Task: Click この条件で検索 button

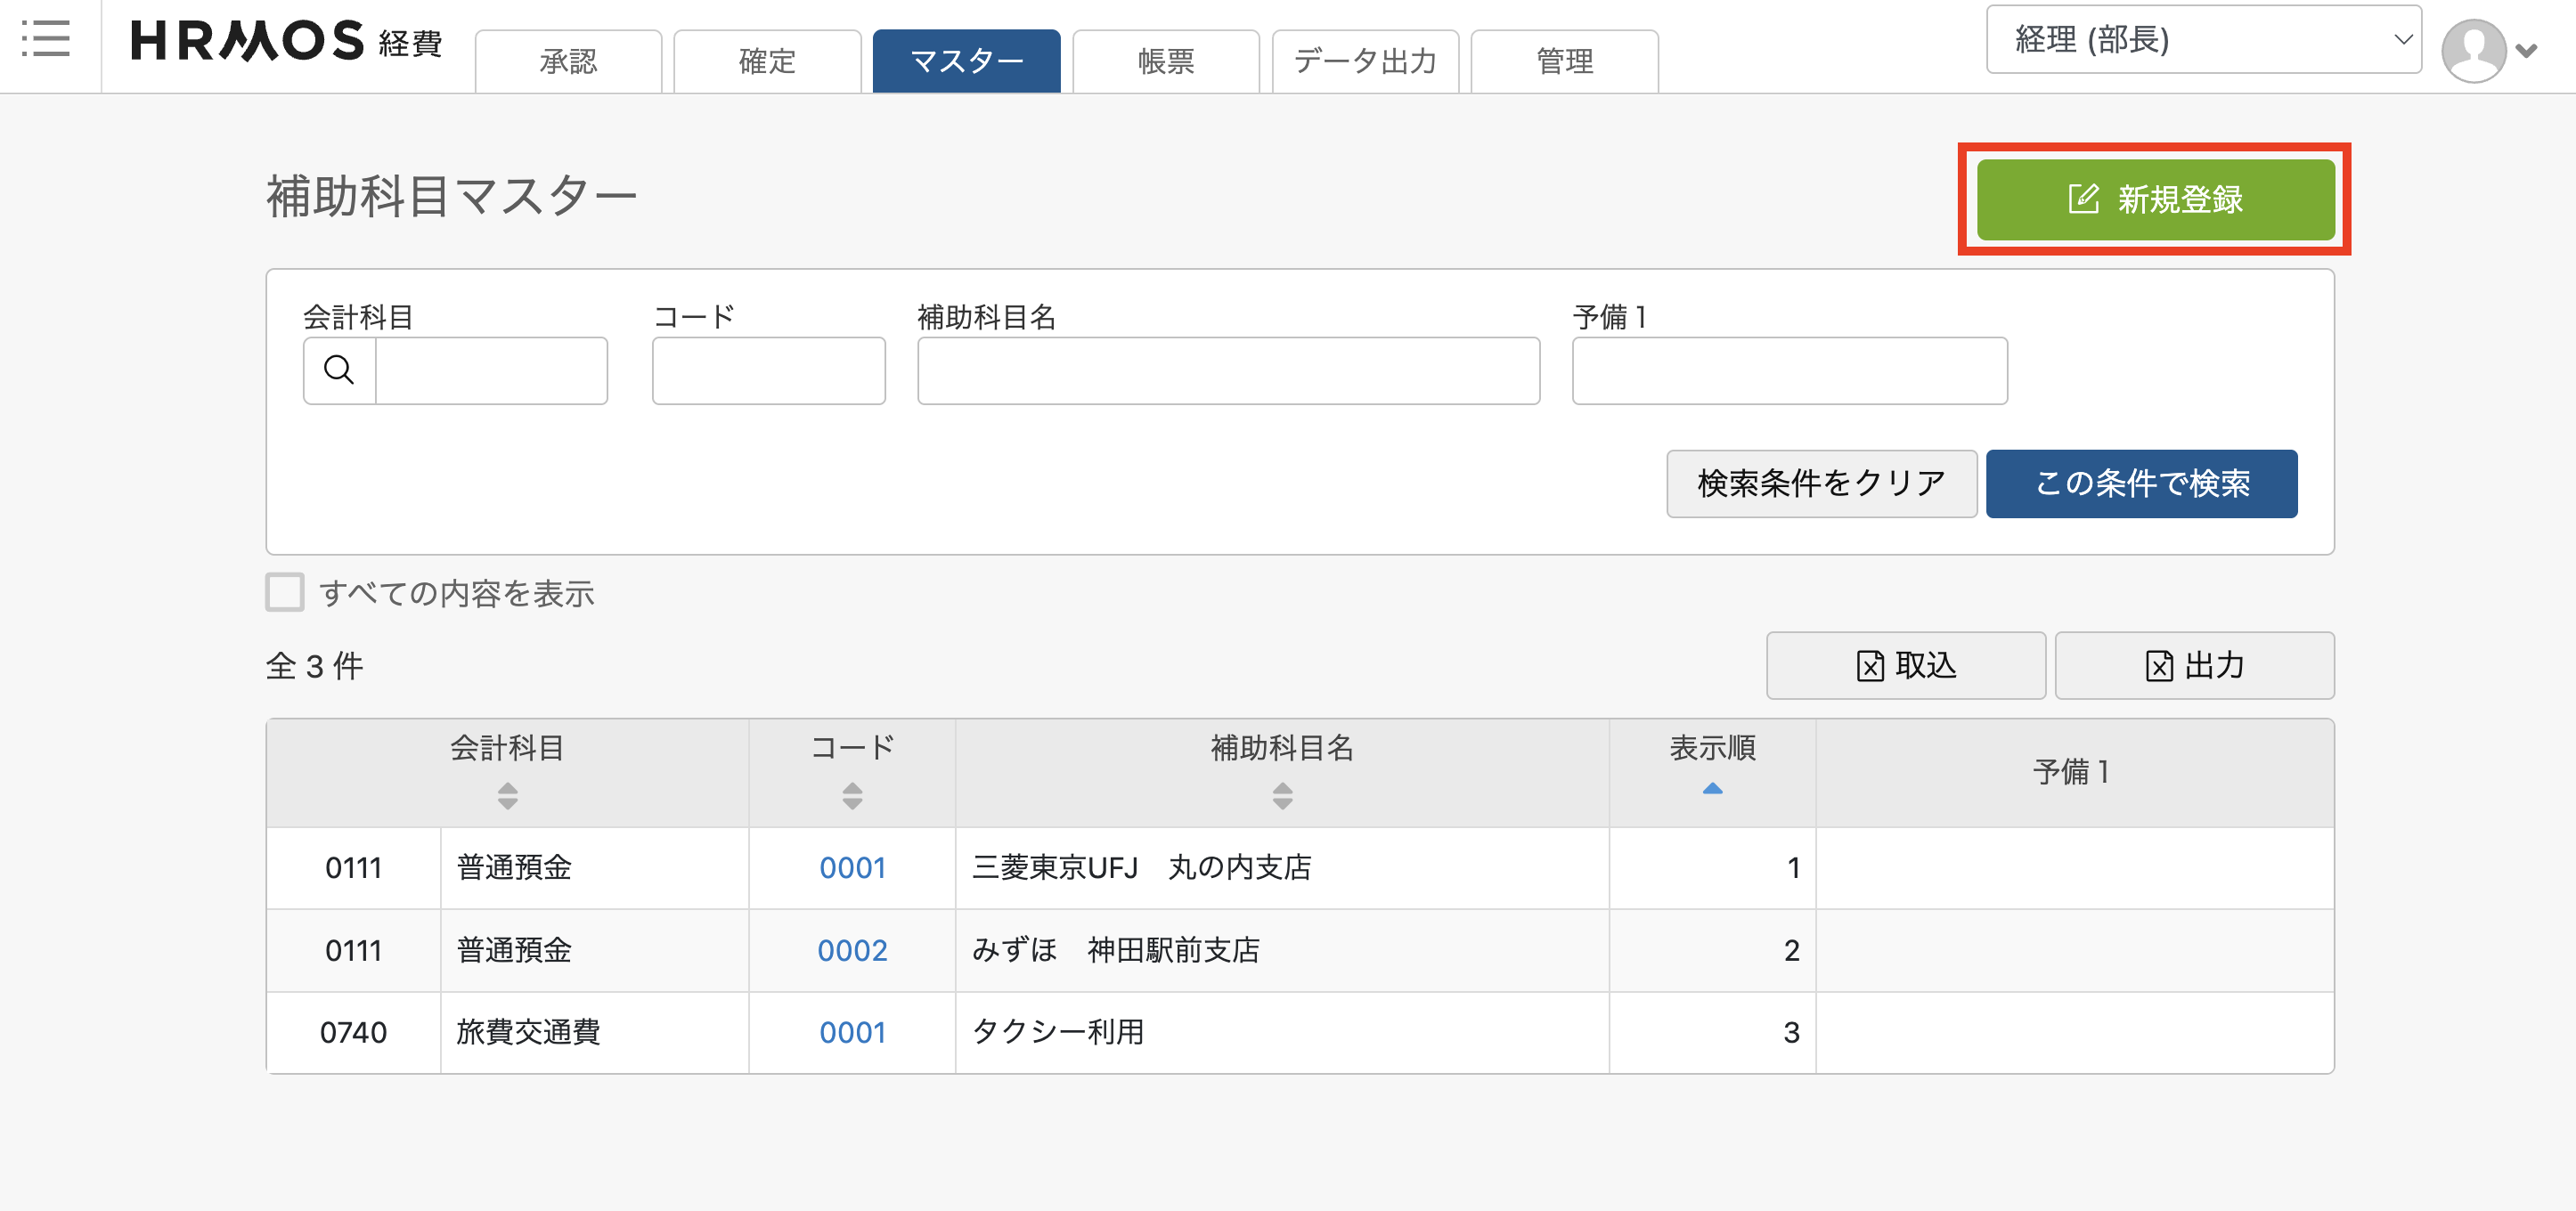Action: (2141, 483)
